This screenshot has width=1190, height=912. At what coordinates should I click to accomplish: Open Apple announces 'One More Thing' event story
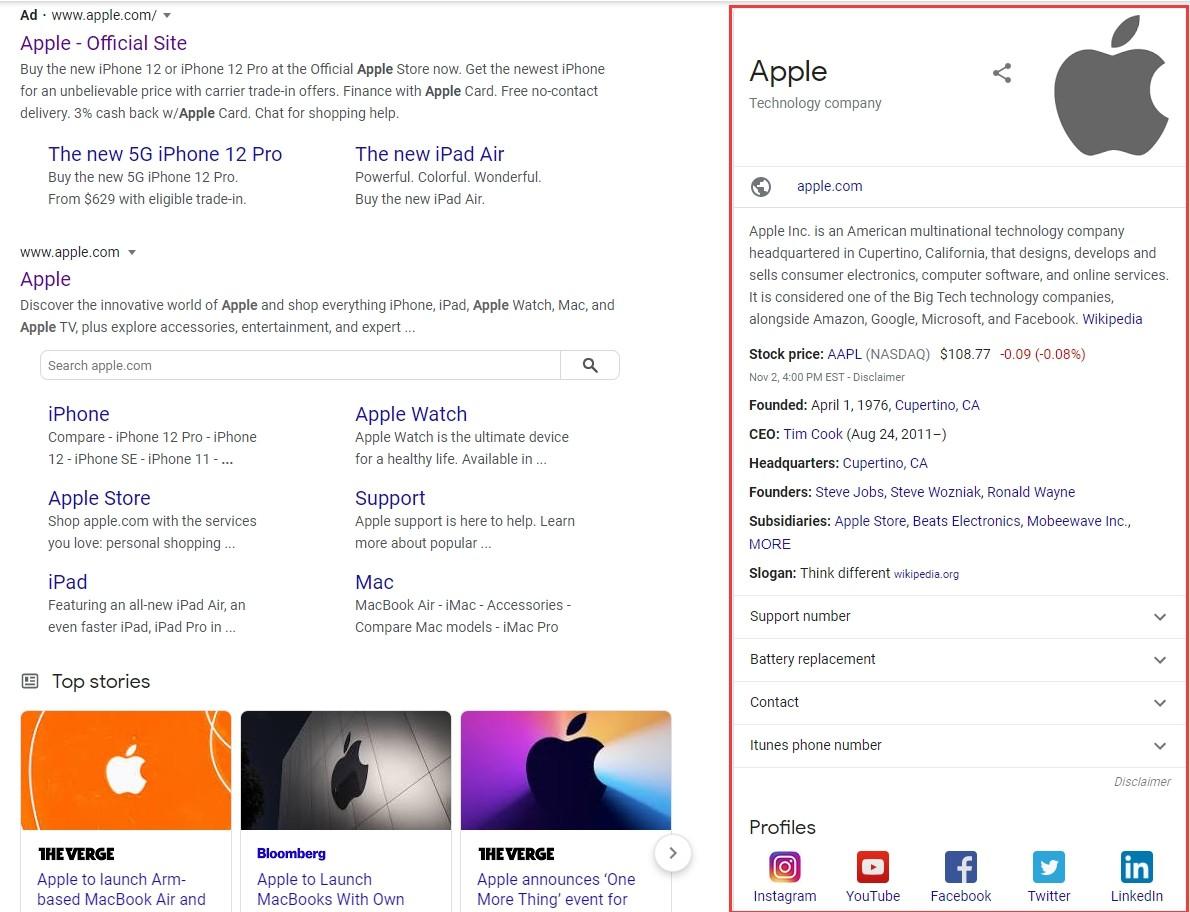tap(556, 889)
